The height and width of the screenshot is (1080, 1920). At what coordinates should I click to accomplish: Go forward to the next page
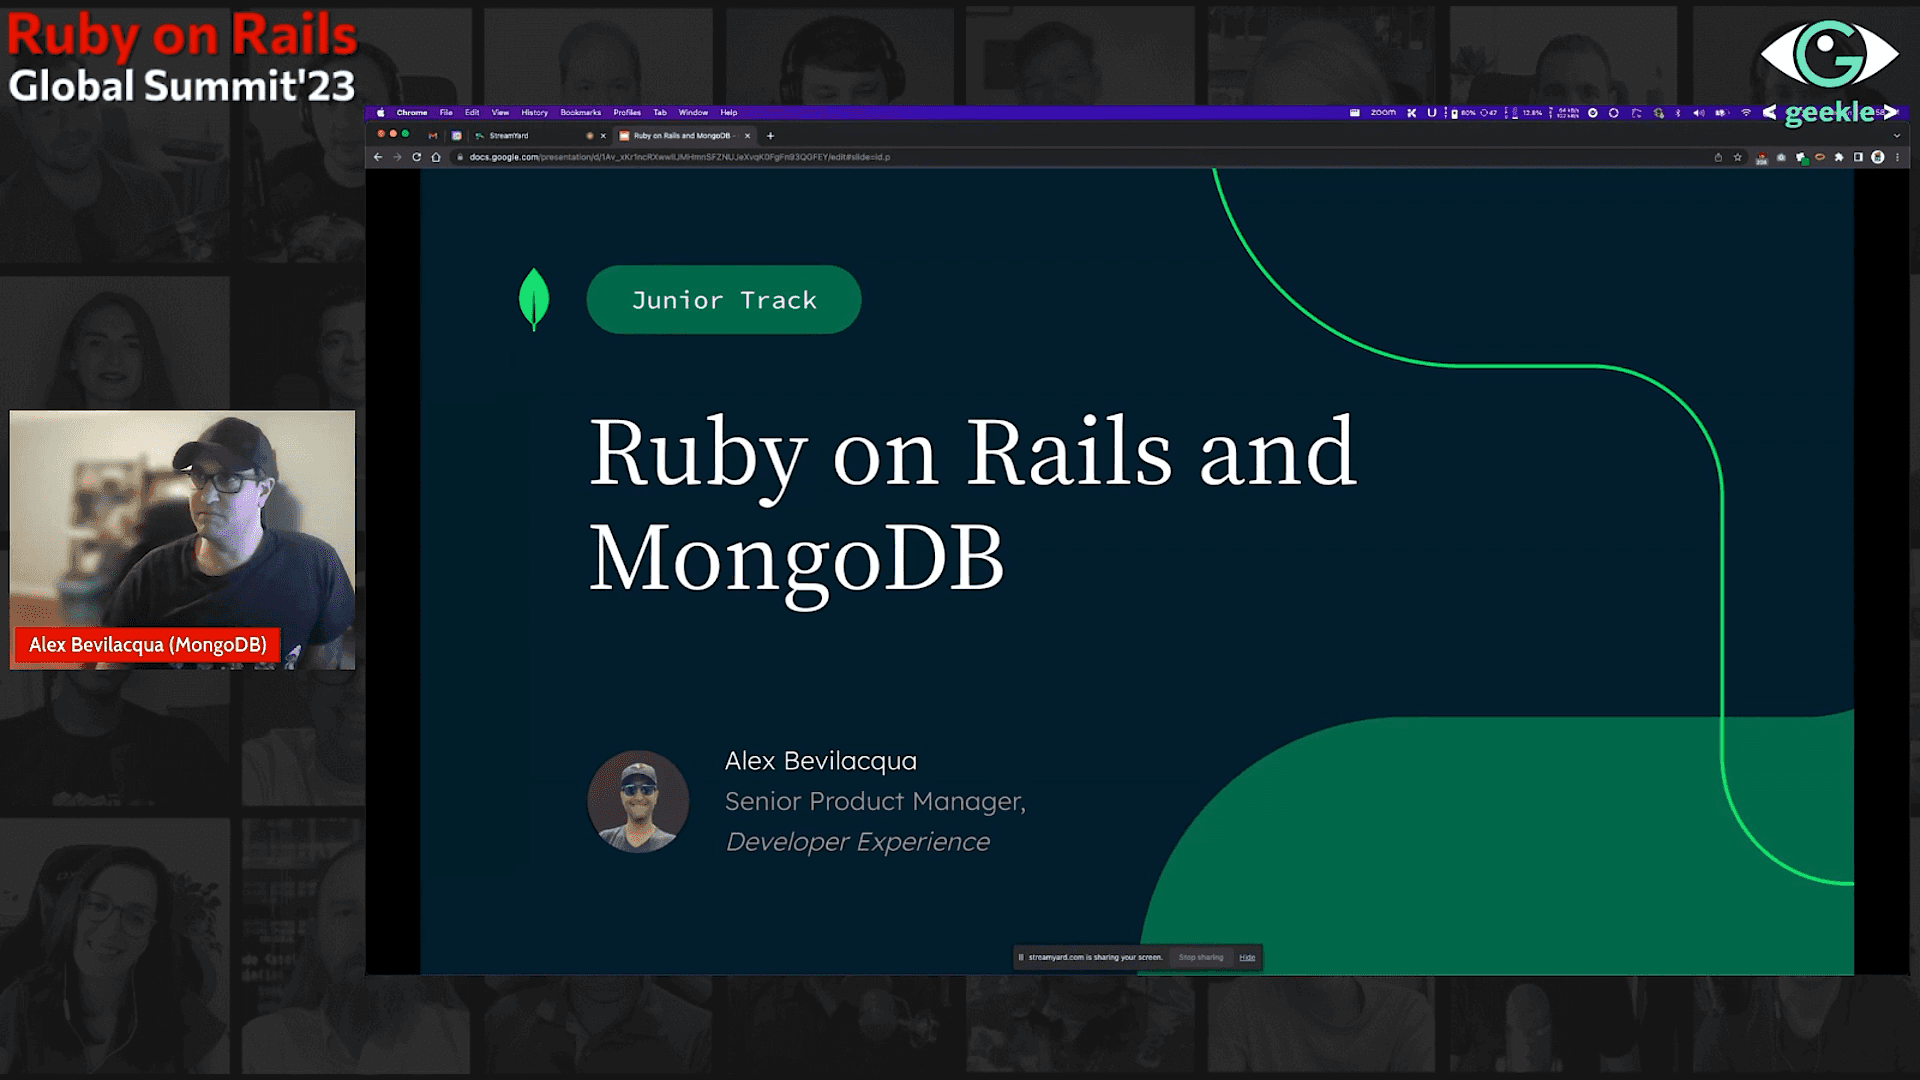click(x=397, y=157)
